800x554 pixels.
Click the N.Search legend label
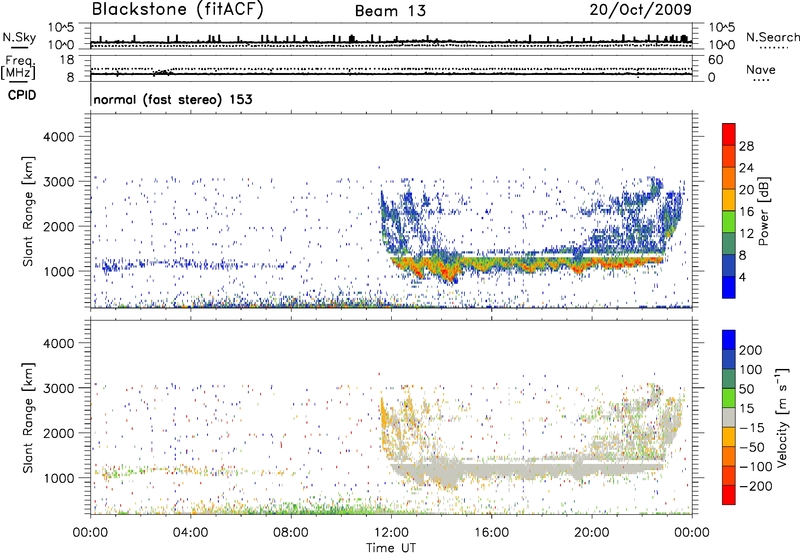coord(772,37)
